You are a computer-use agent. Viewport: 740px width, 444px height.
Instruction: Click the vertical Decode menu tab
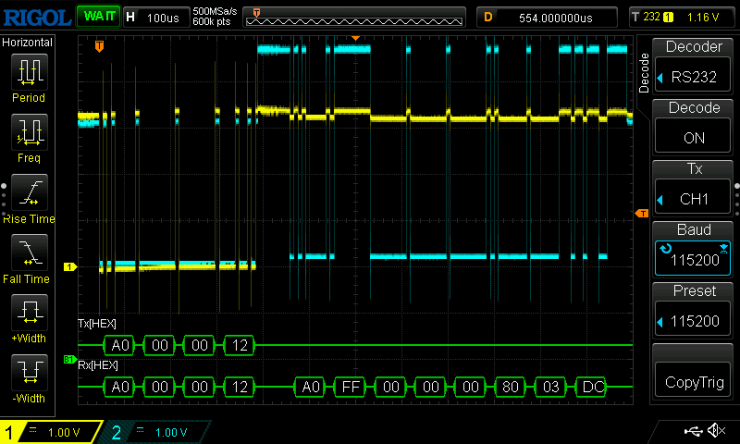pyautogui.click(x=644, y=73)
